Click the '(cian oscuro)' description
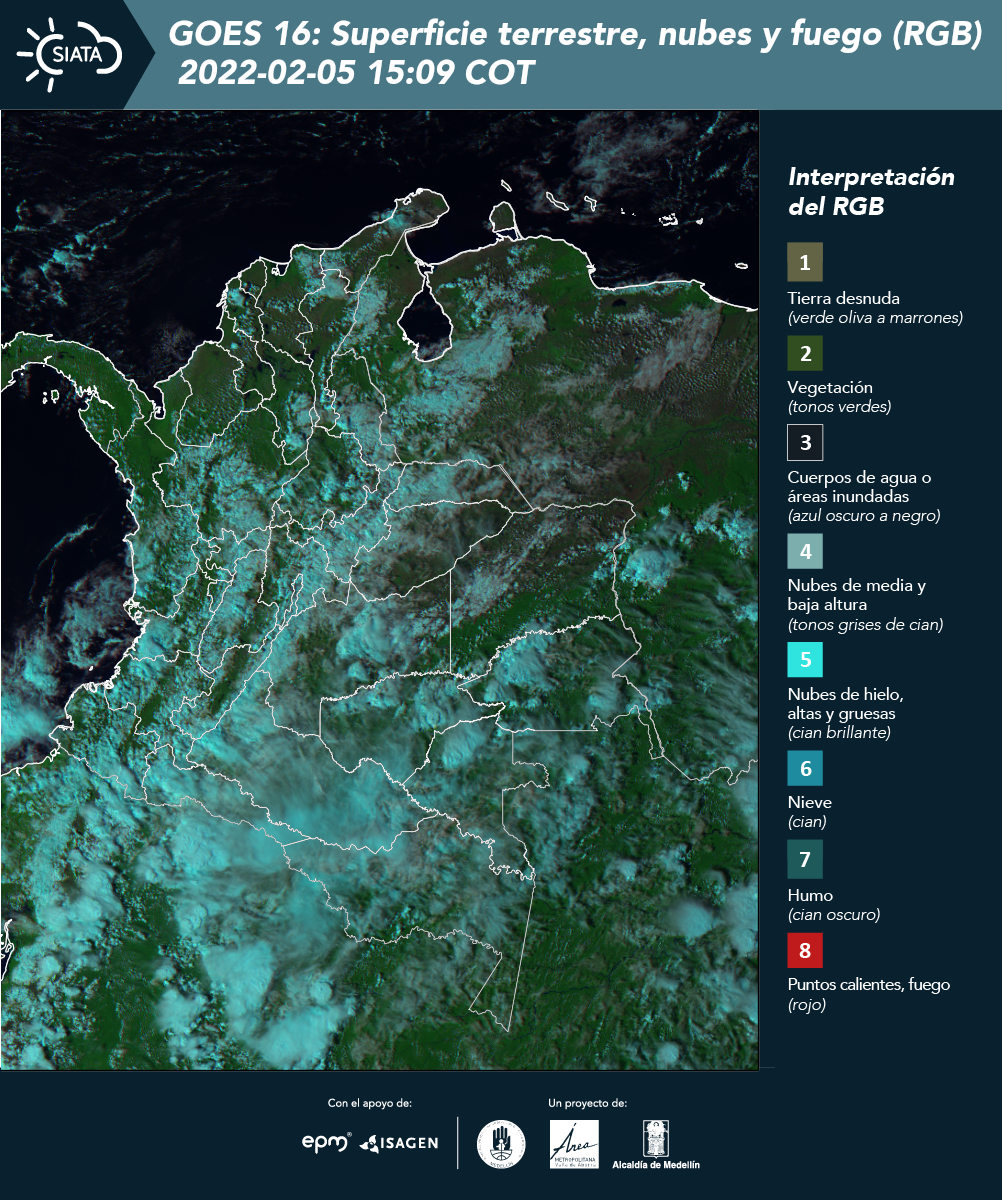This screenshot has width=1002, height=1200. [834, 915]
